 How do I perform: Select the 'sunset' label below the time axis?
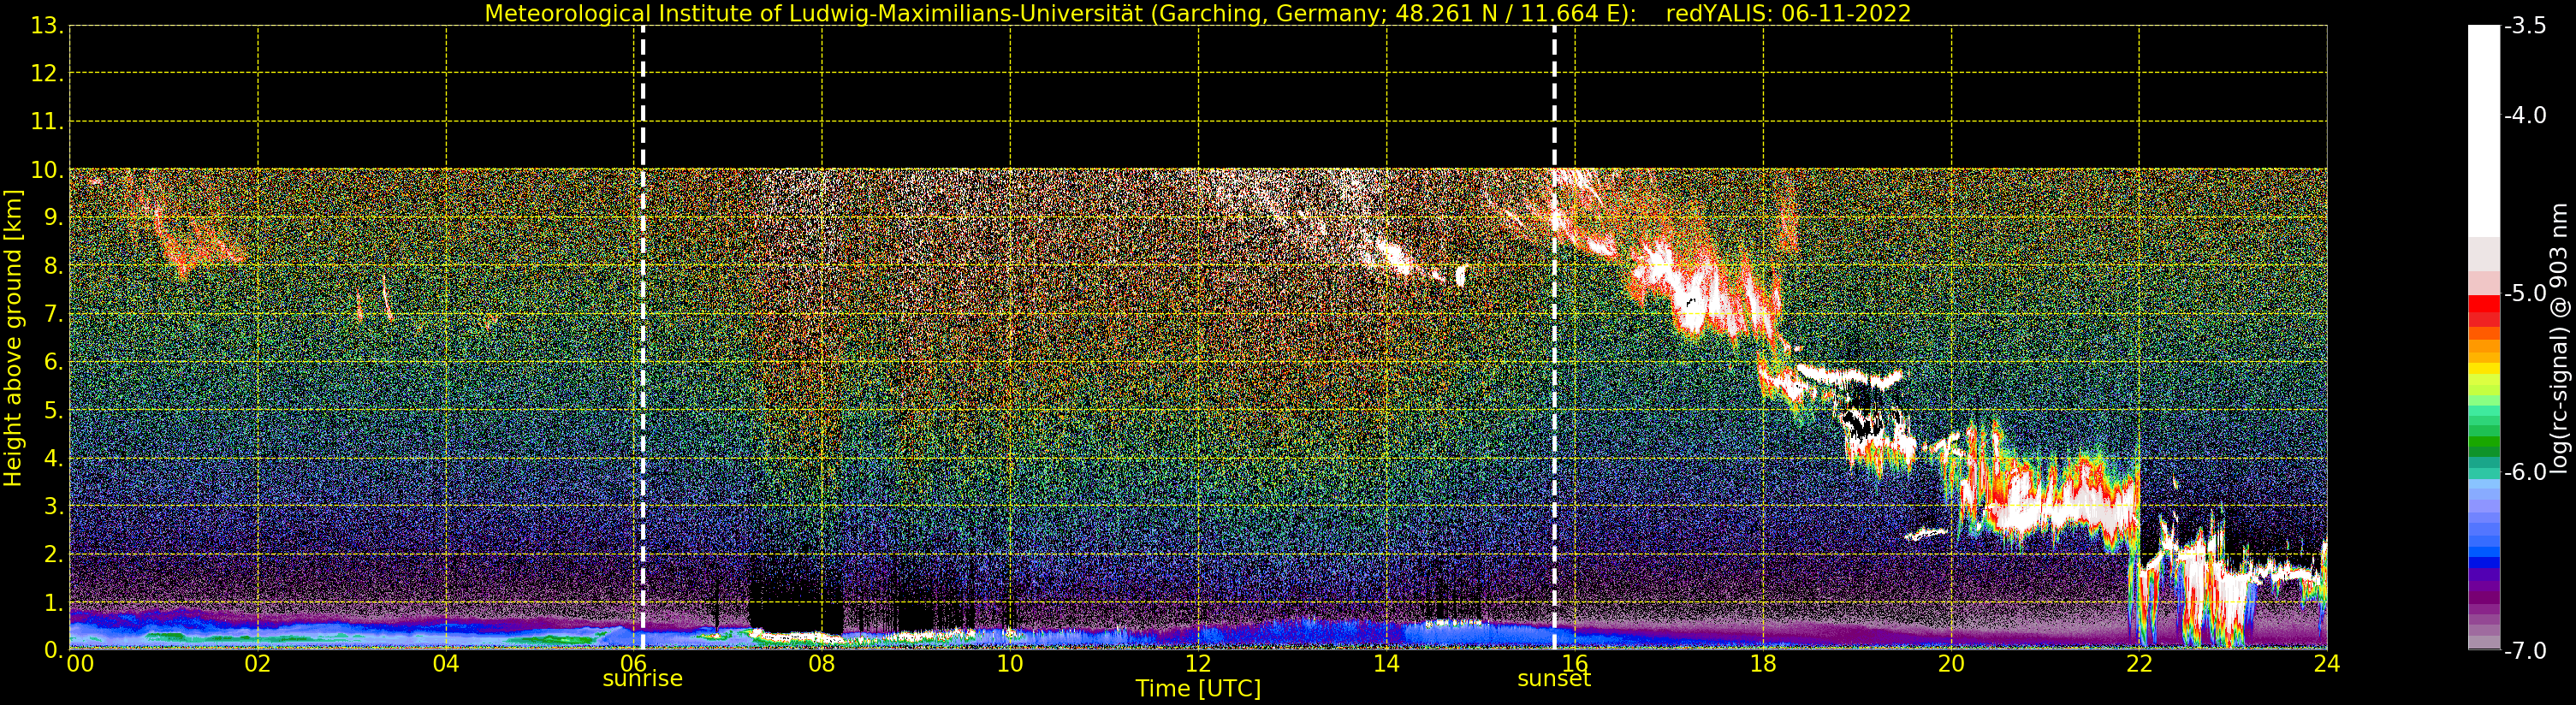coord(1553,679)
